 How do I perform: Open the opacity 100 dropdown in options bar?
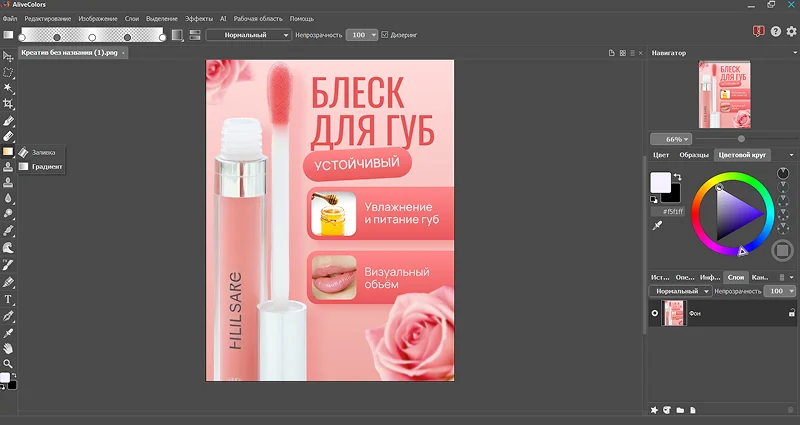[362, 35]
